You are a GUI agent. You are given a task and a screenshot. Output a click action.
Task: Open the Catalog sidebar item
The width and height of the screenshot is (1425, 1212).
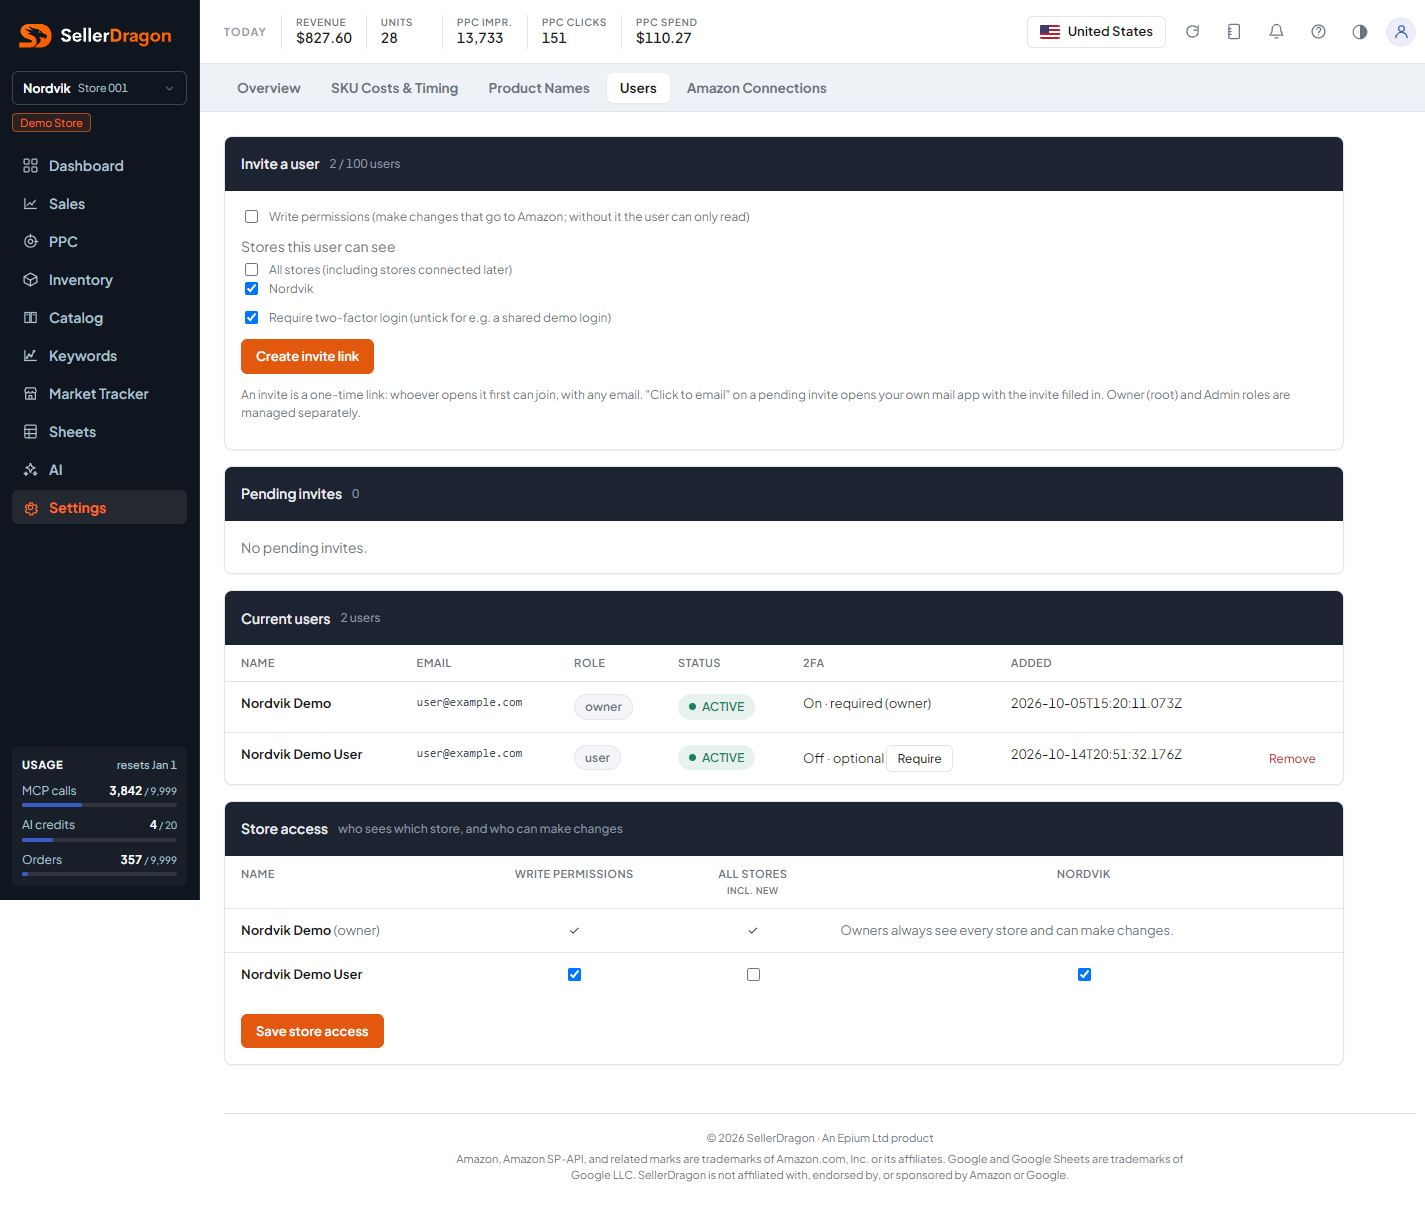[99, 318]
